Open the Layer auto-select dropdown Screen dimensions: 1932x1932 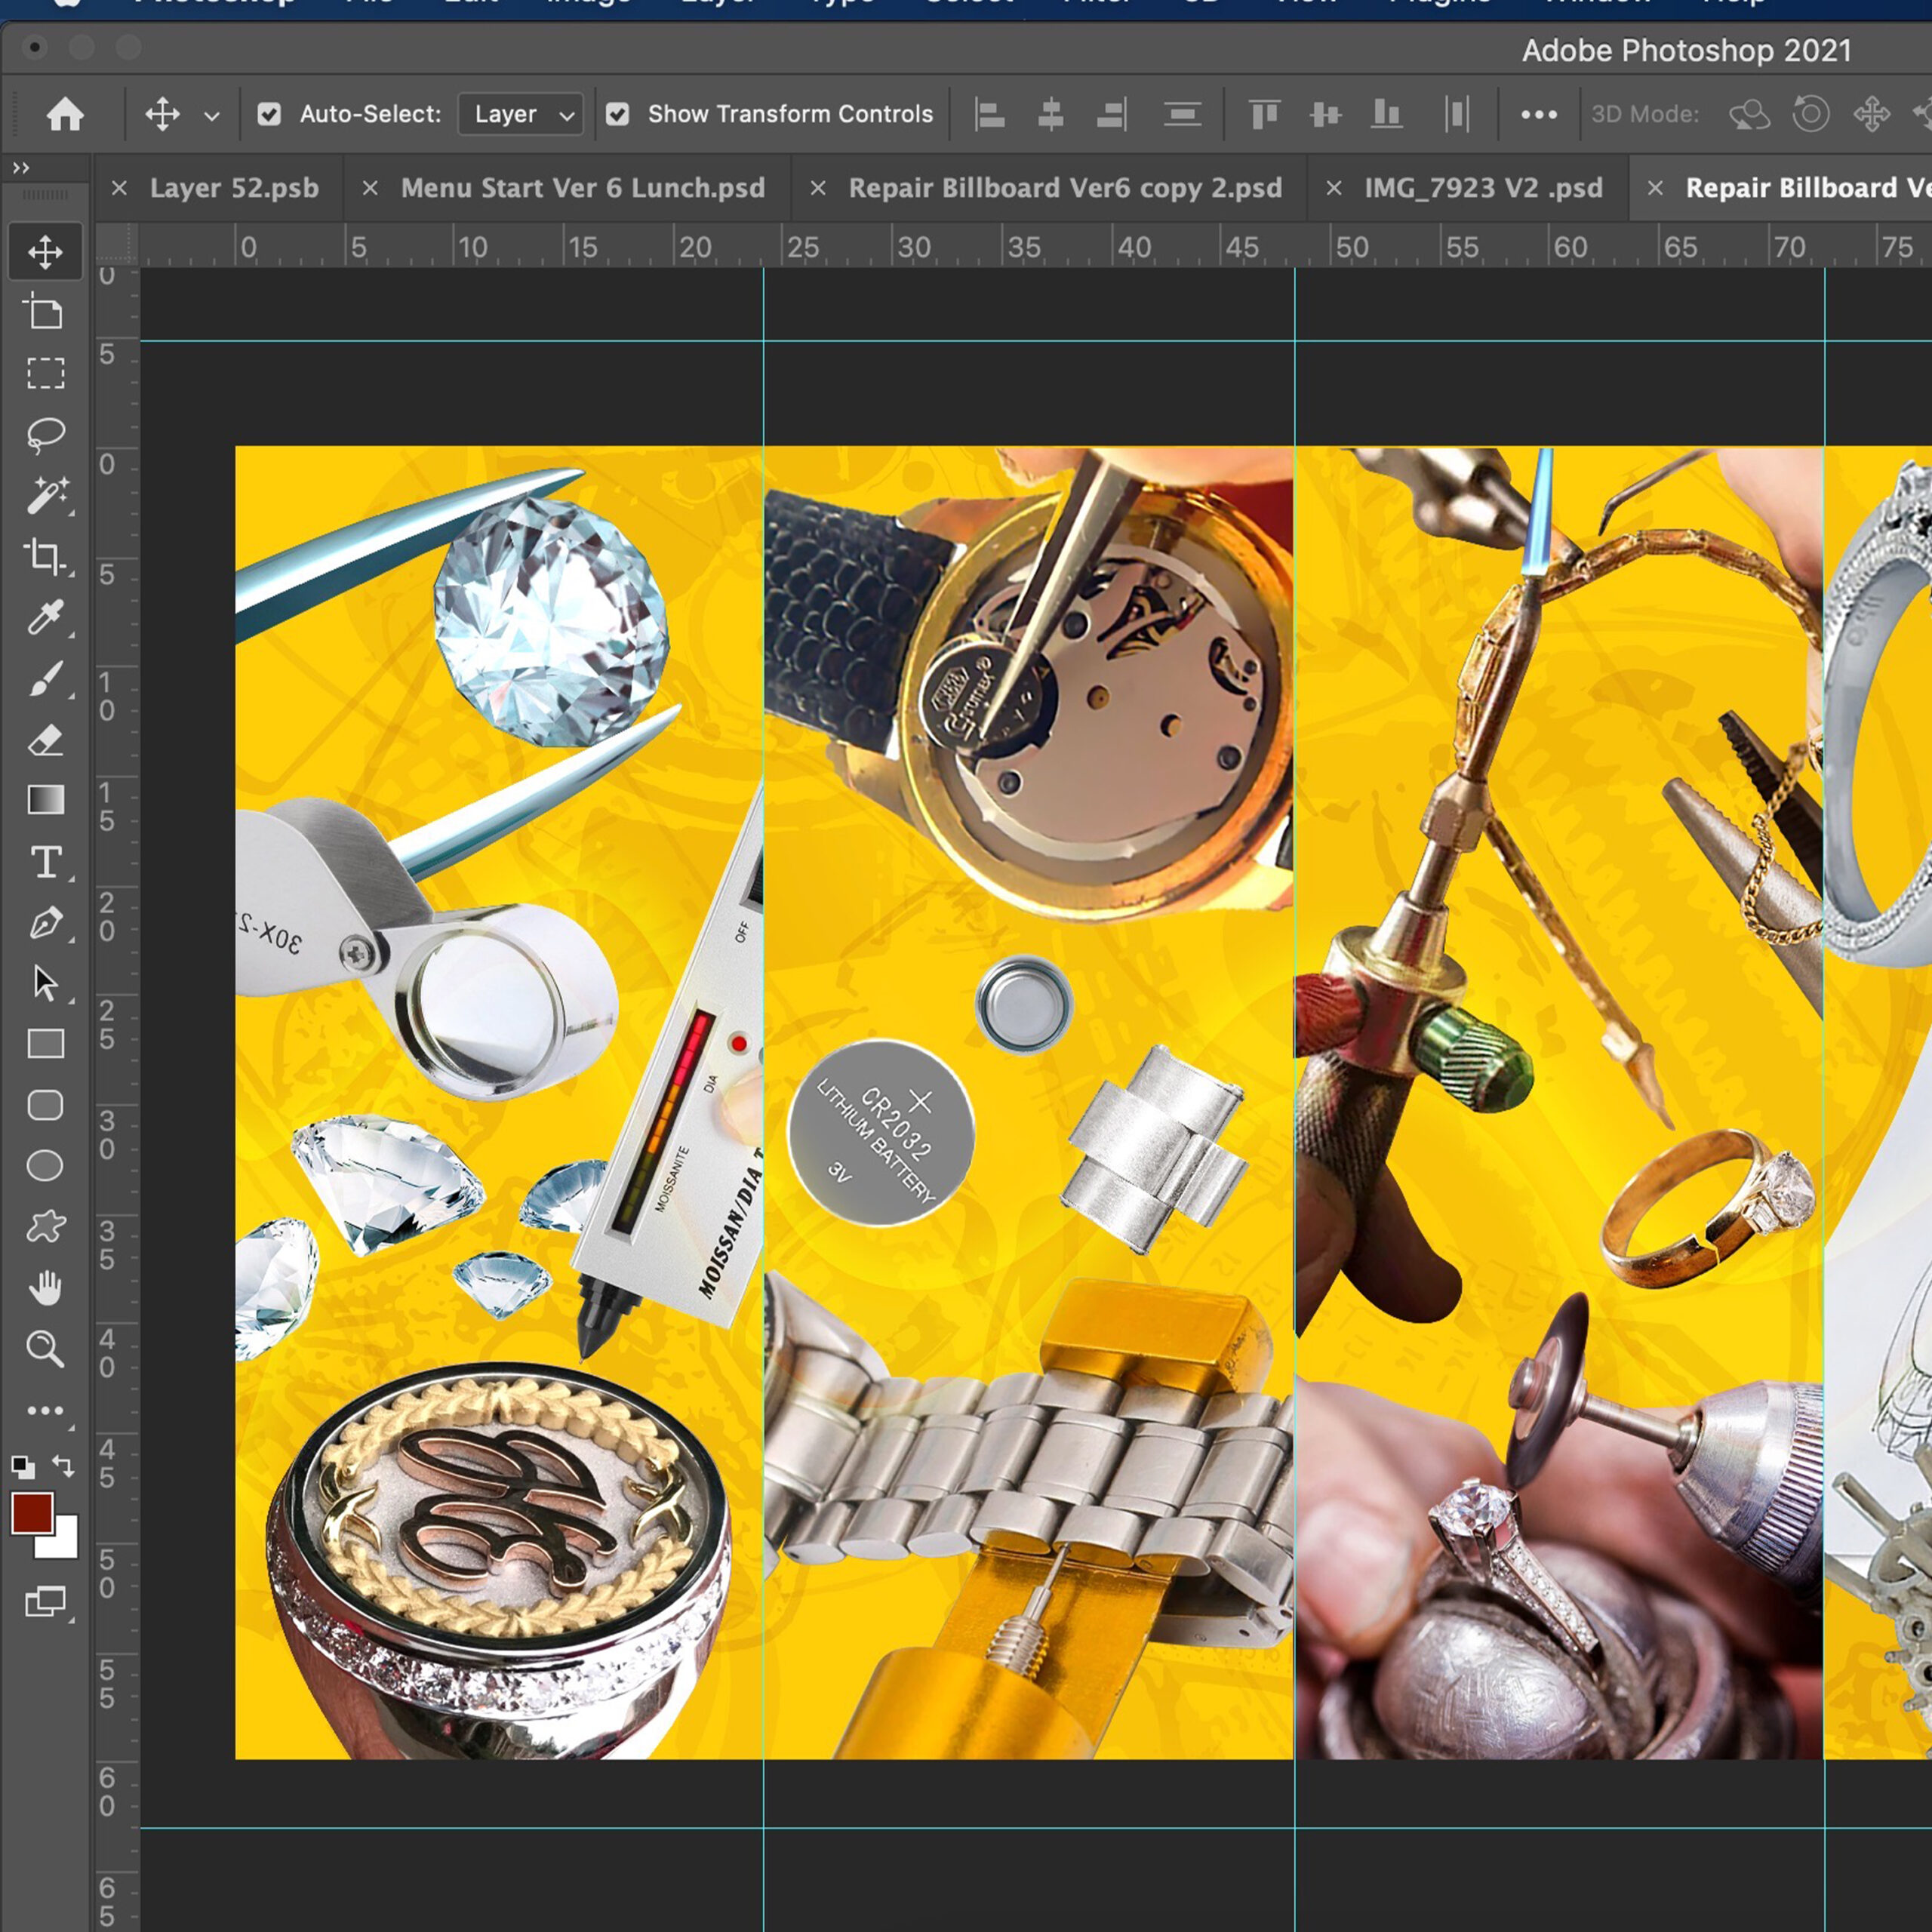pyautogui.click(x=521, y=114)
